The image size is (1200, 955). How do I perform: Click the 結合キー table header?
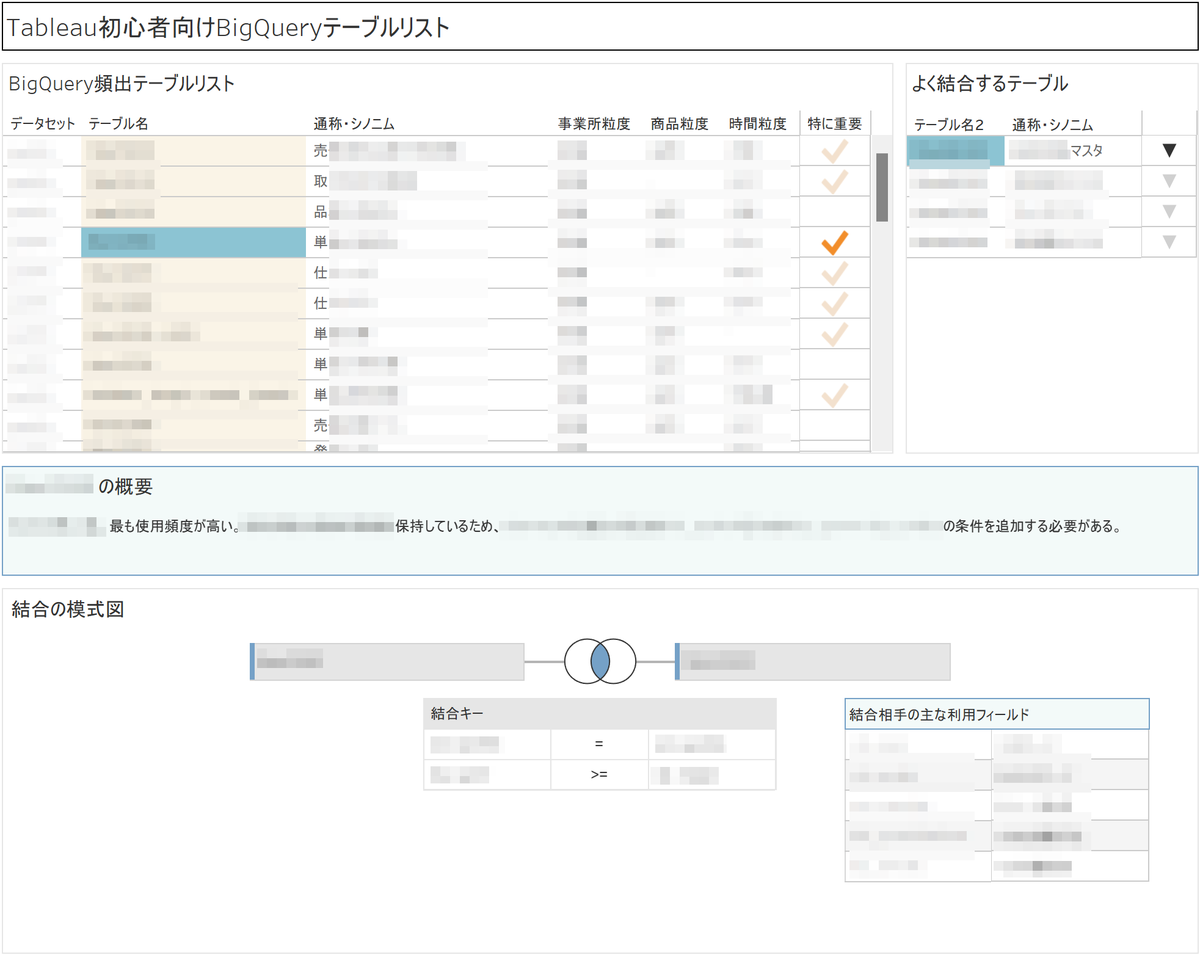coord(600,713)
